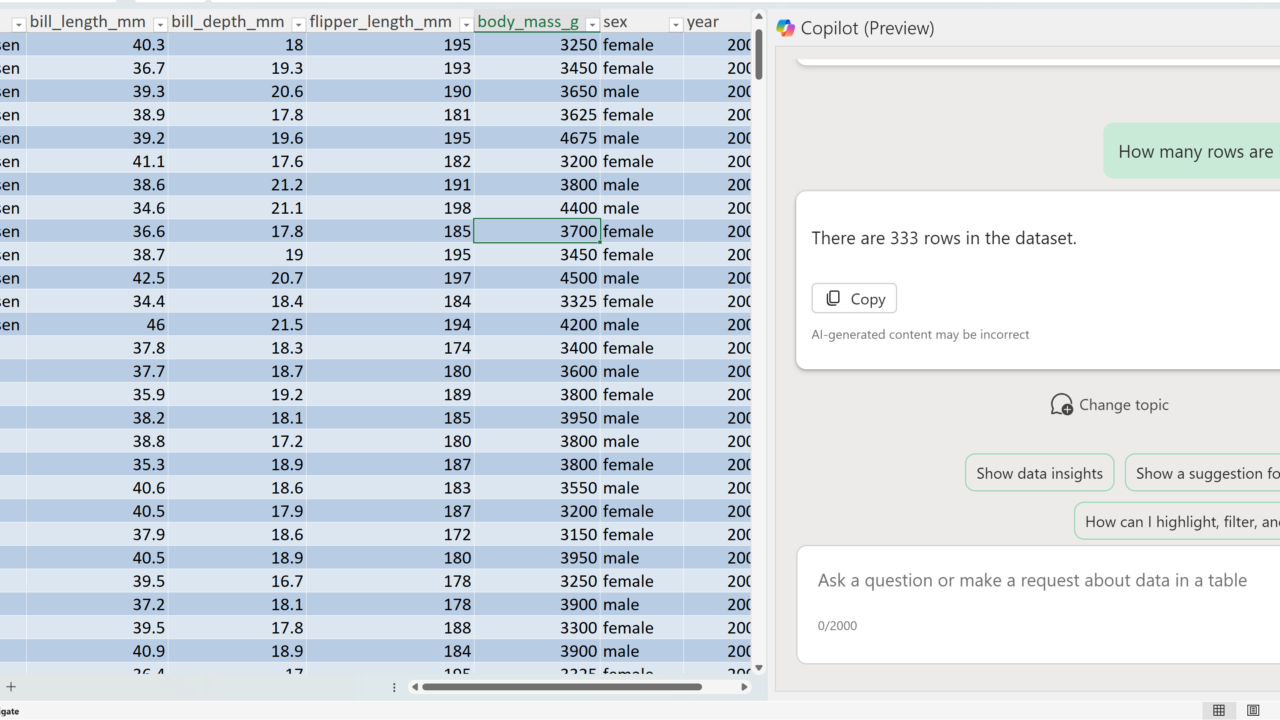Click the copy pages icon in the Copilot response

click(833, 299)
